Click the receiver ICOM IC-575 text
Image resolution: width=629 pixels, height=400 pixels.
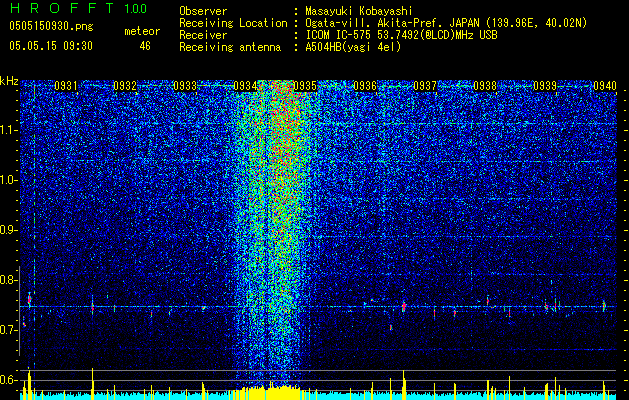(401, 35)
